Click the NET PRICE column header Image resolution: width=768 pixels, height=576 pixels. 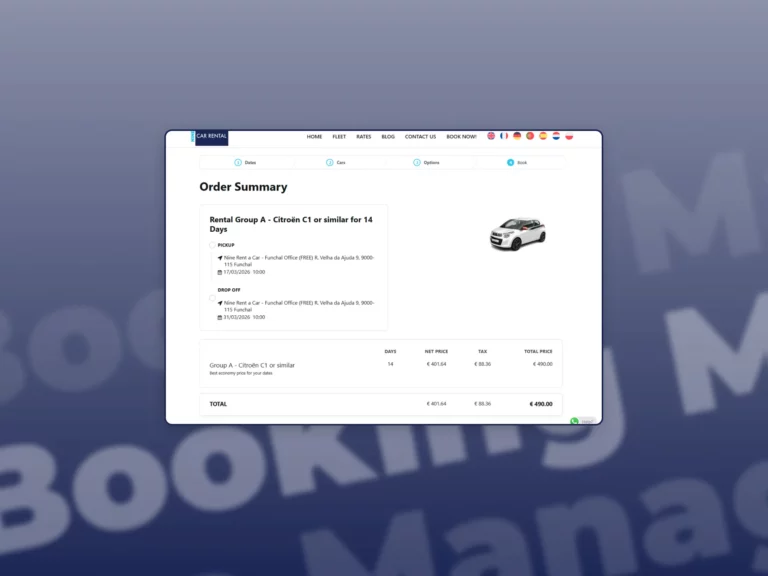tap(436, 352)
